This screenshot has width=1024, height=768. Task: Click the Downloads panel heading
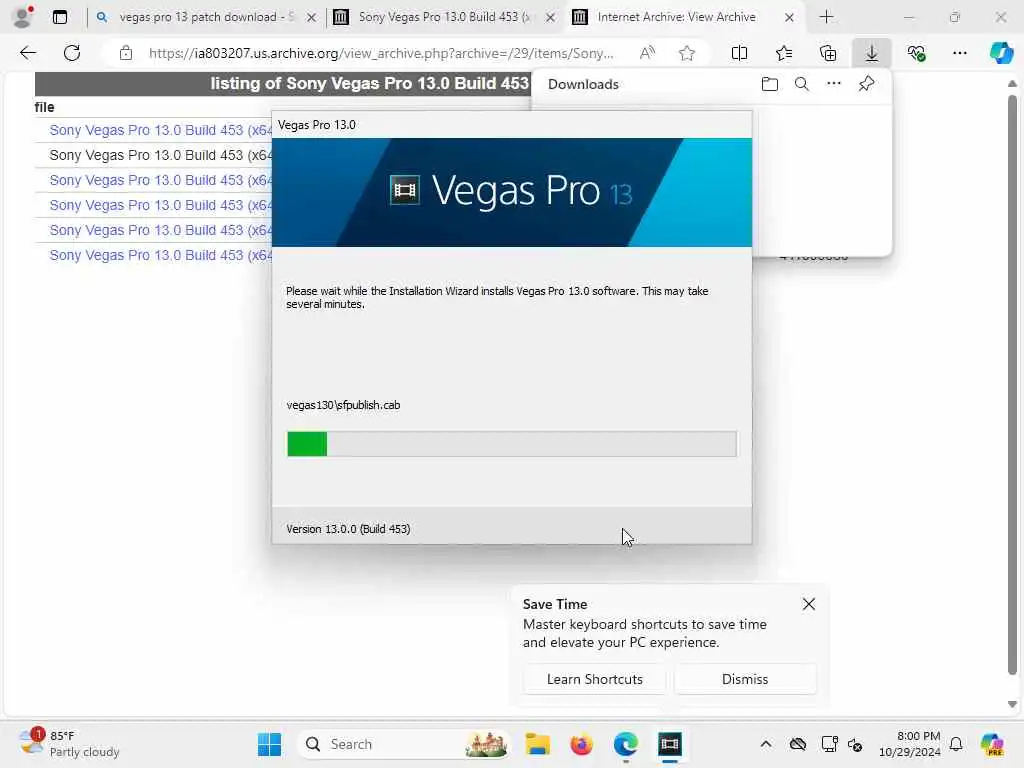(583, 84)
